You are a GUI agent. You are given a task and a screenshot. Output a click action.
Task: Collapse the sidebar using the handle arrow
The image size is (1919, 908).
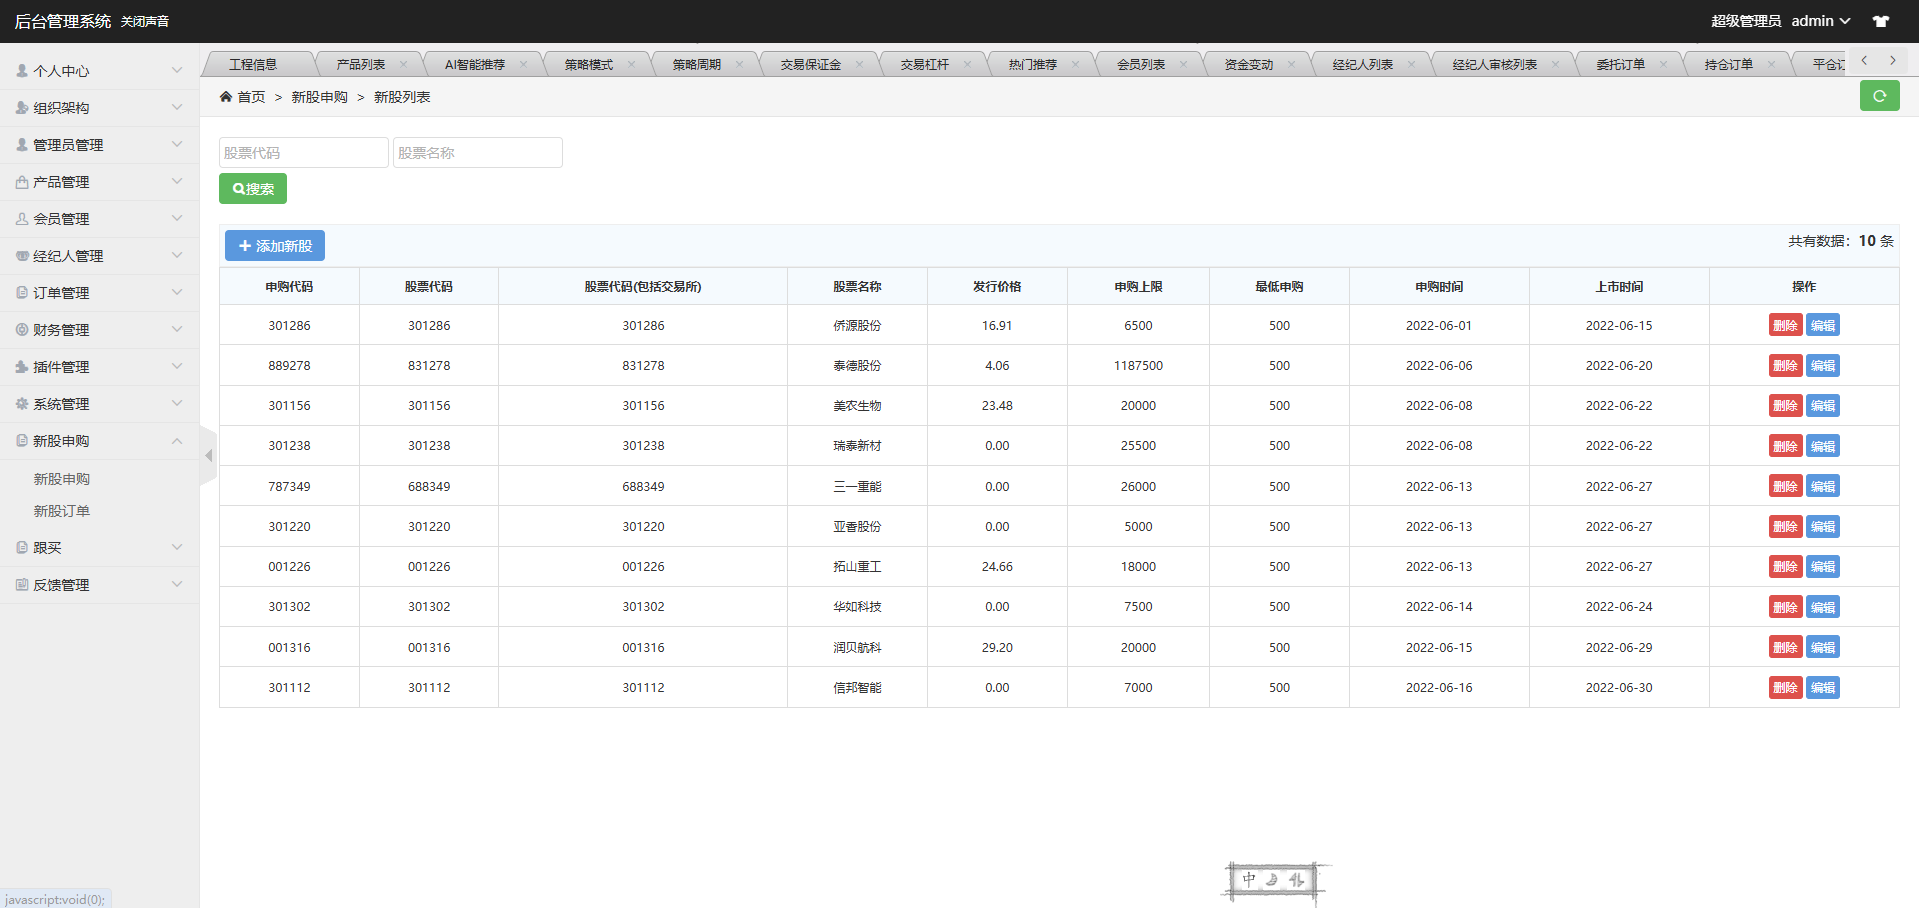coord(208,456)
